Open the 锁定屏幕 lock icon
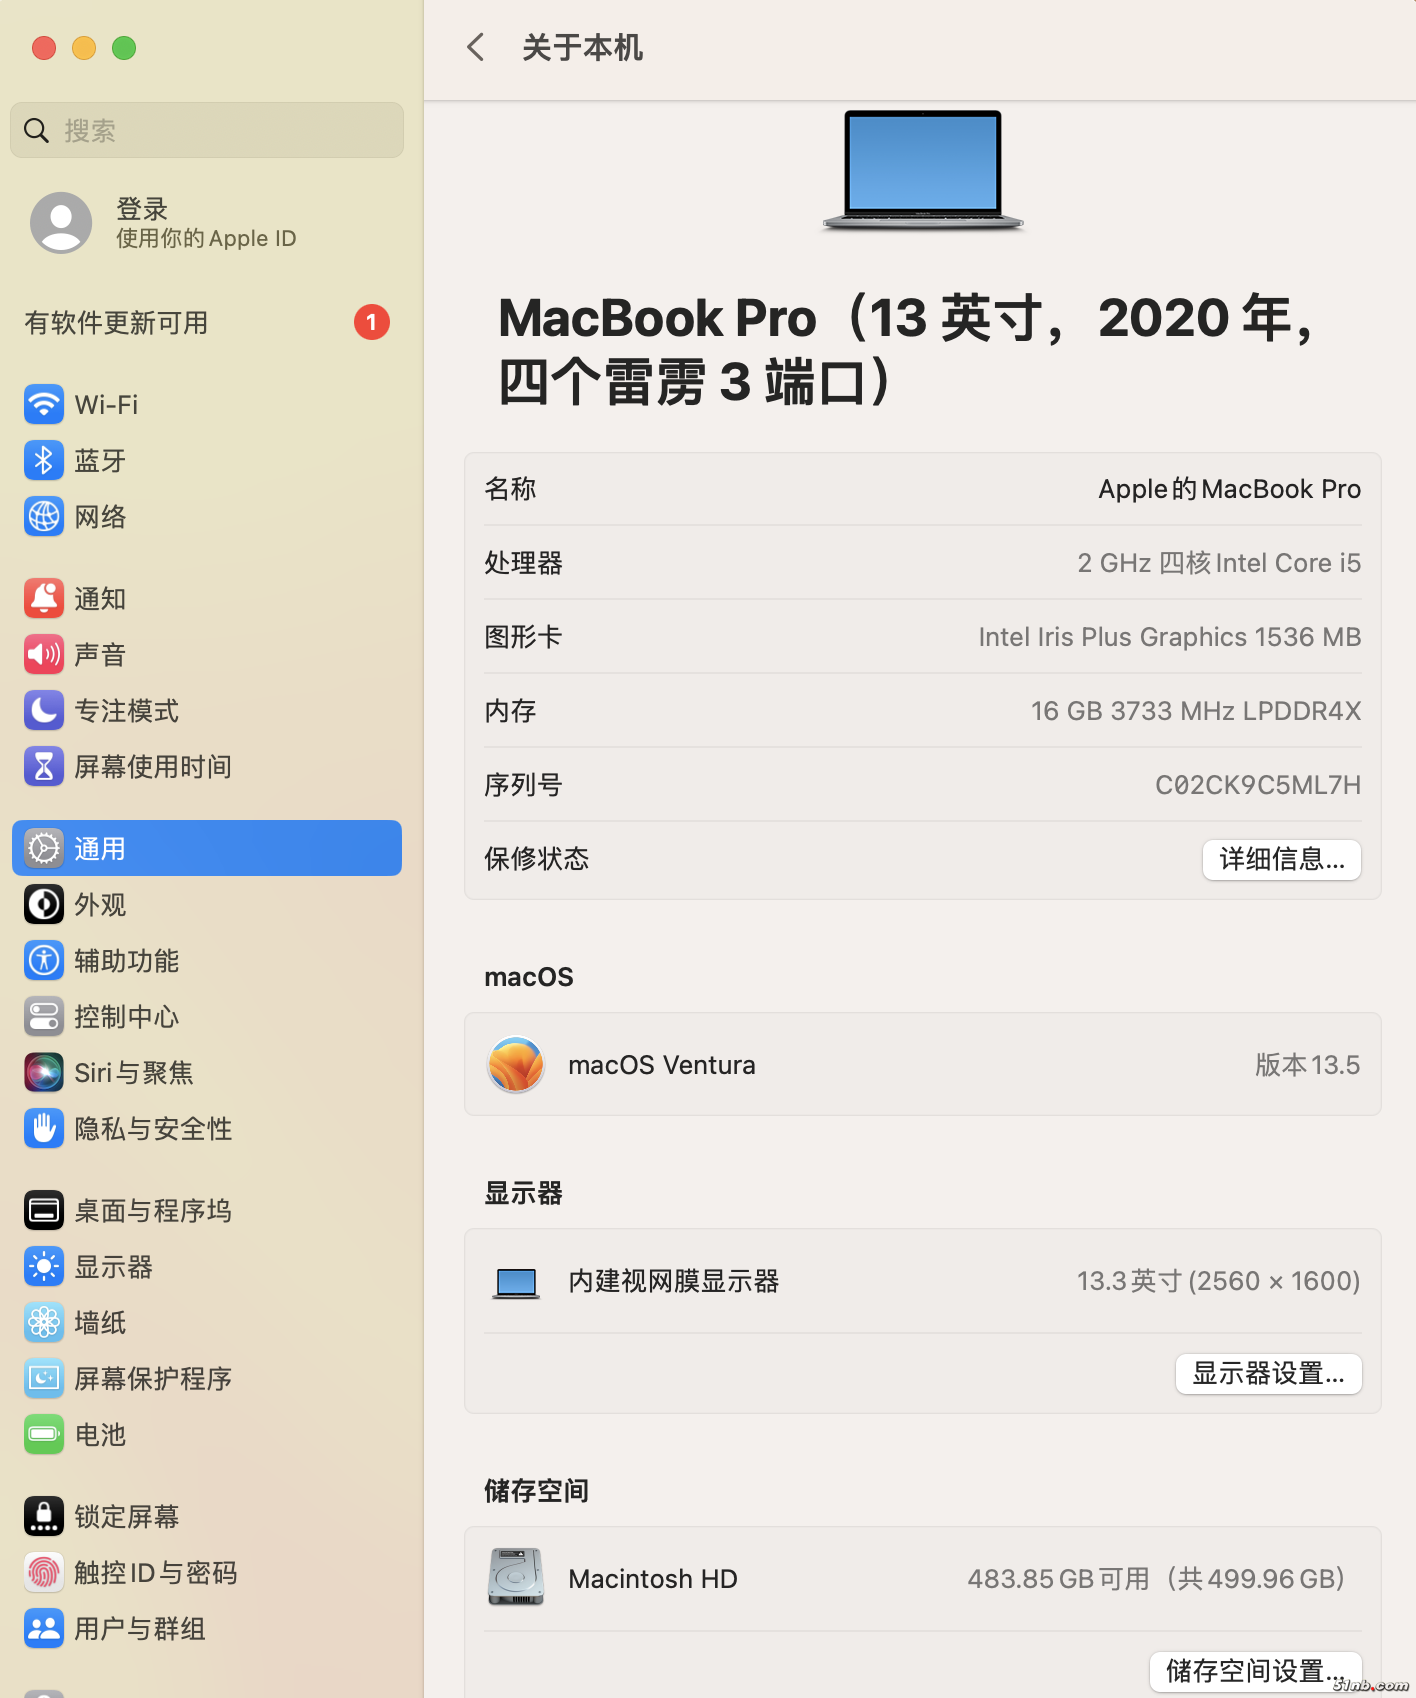The height and width of the screenshot is (1698, 1416). tap(44, 1516)
